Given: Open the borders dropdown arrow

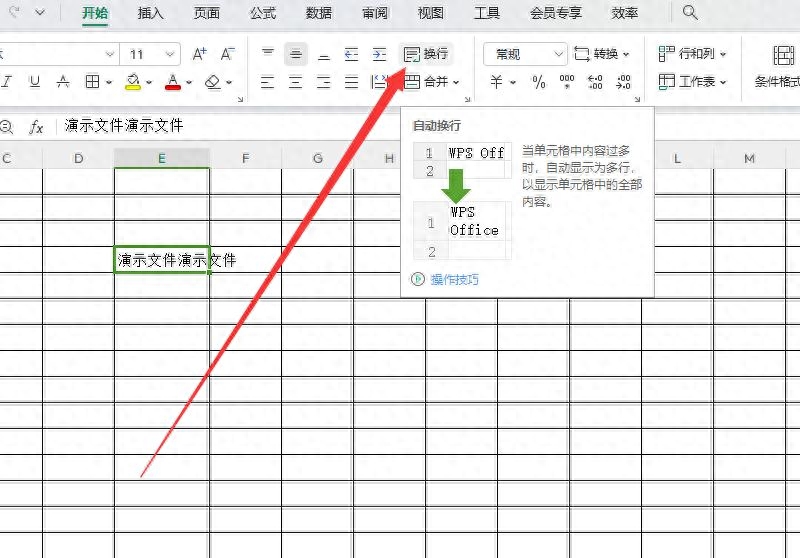Looking at the screenshot, I should pos(109,82).
